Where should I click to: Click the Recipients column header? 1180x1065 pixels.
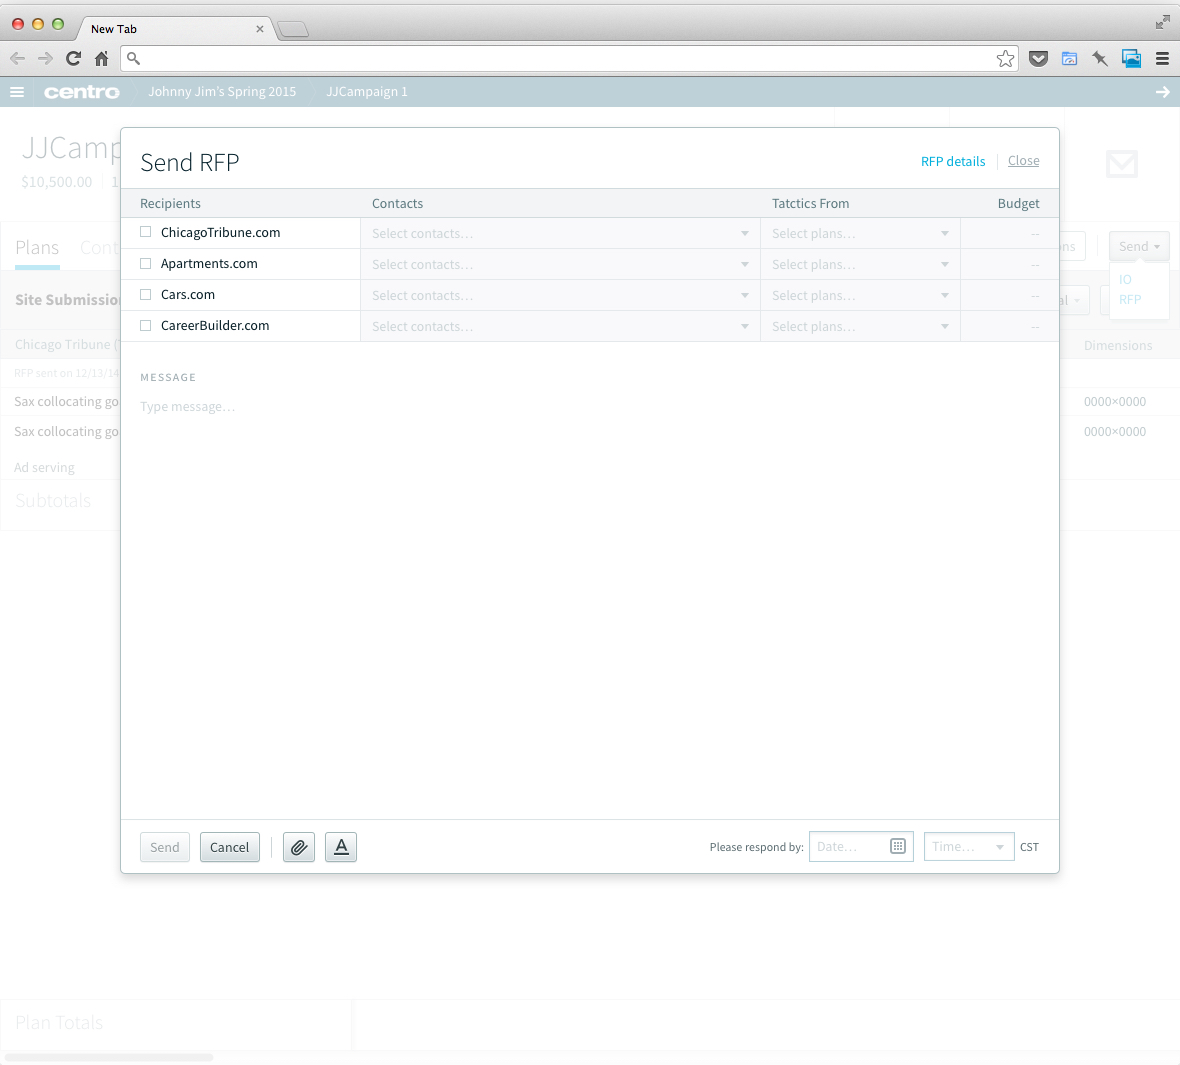170,203
